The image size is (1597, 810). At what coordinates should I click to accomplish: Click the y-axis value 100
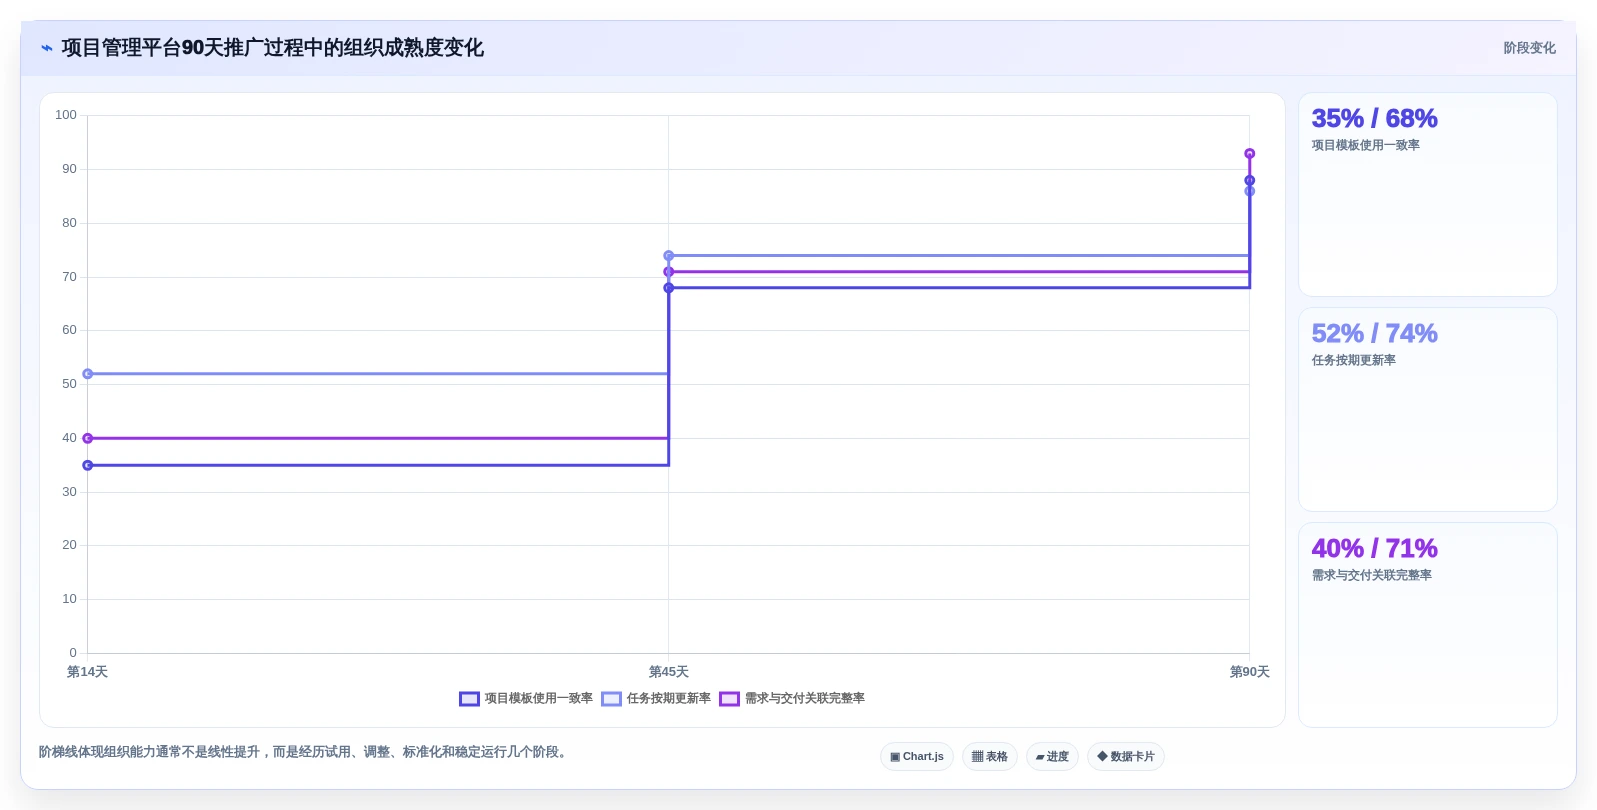[x=66, y=115]
